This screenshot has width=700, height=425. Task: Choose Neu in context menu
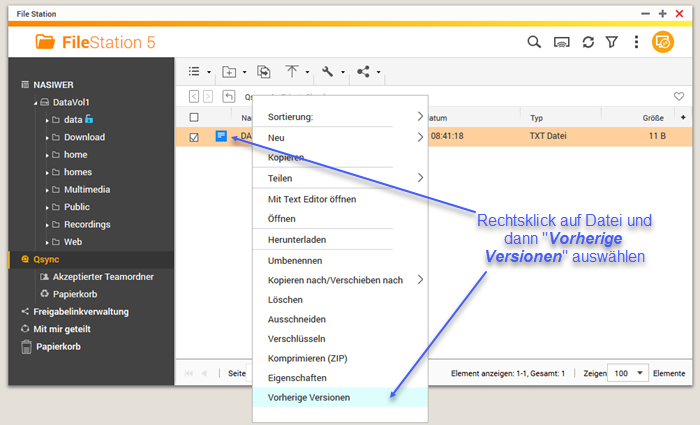[x=340, y=138]
